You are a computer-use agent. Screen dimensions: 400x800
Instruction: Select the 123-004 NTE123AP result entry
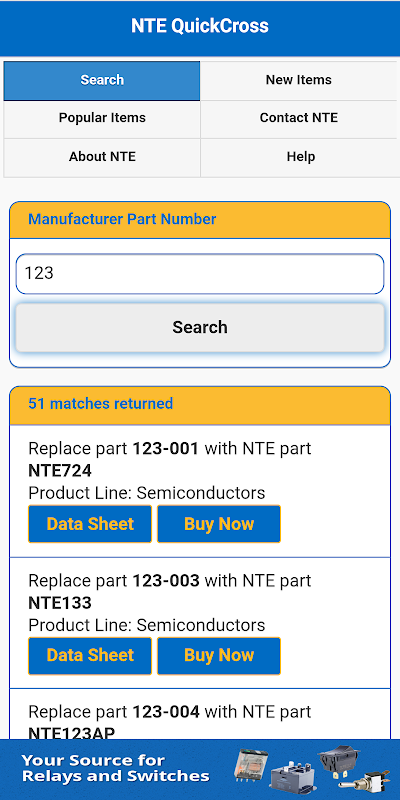click(200, 714)
